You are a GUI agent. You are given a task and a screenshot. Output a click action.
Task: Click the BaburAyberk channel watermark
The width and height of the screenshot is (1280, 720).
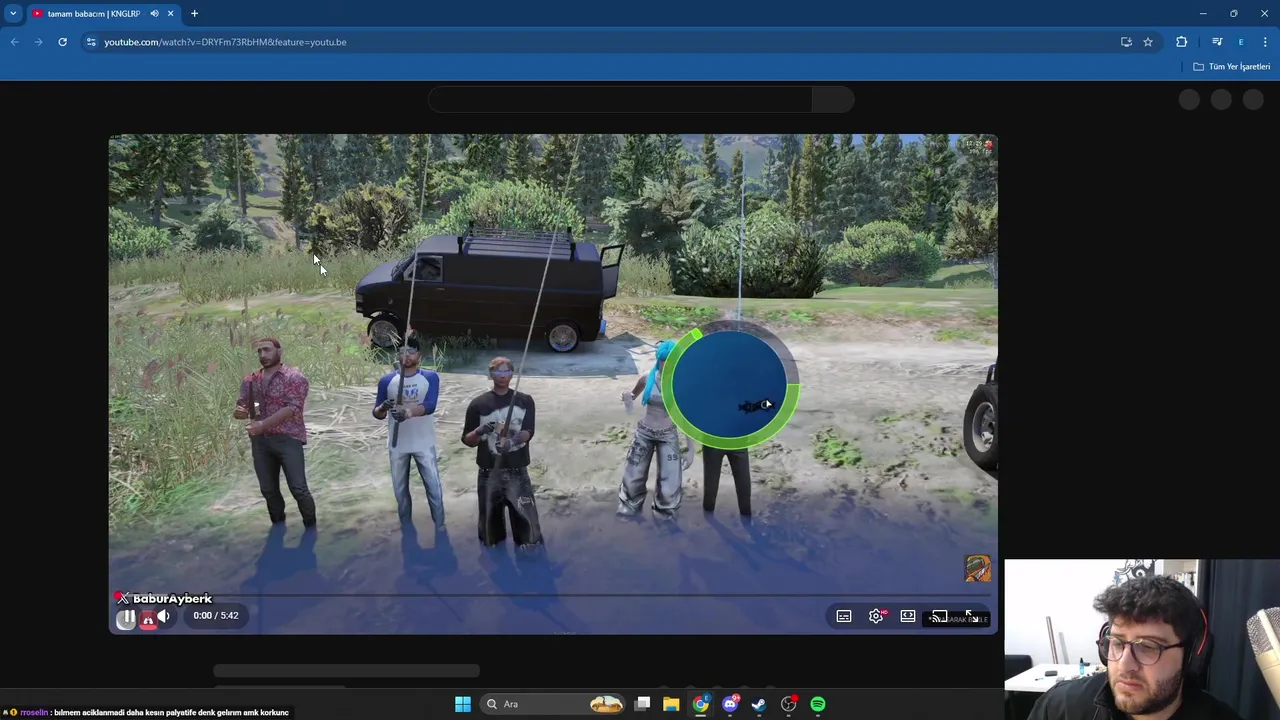pyautogui.click(x=163, y=598)
